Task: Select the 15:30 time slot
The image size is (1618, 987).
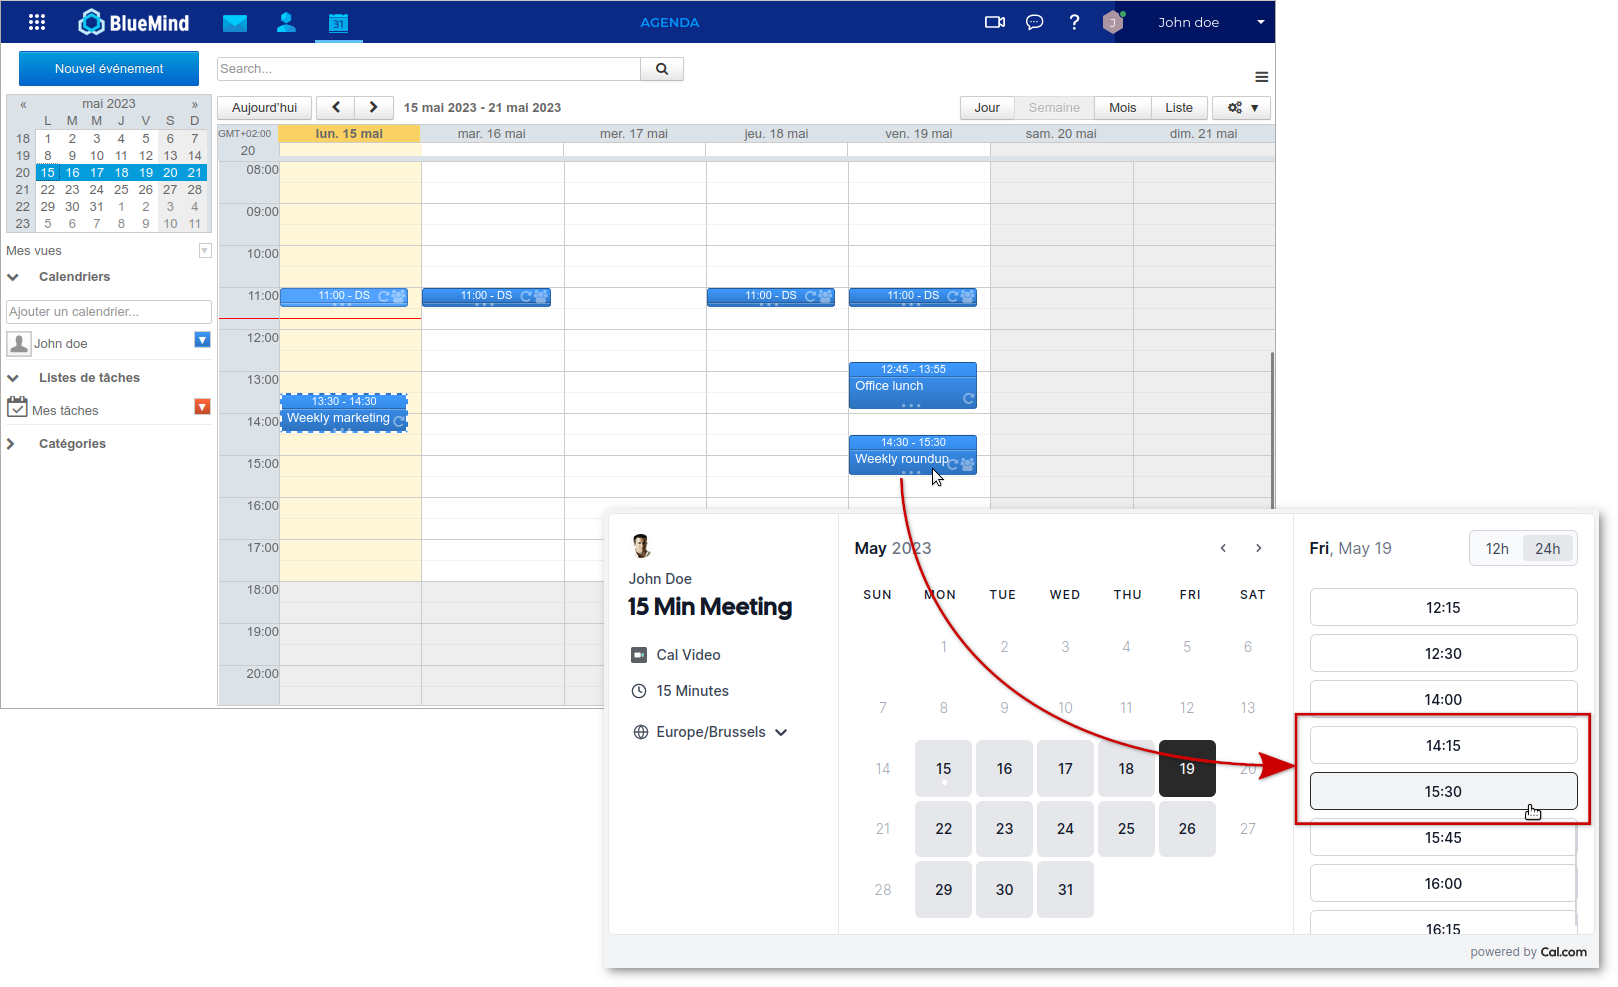Action: pyautogui.click(x=1442, y=791)
